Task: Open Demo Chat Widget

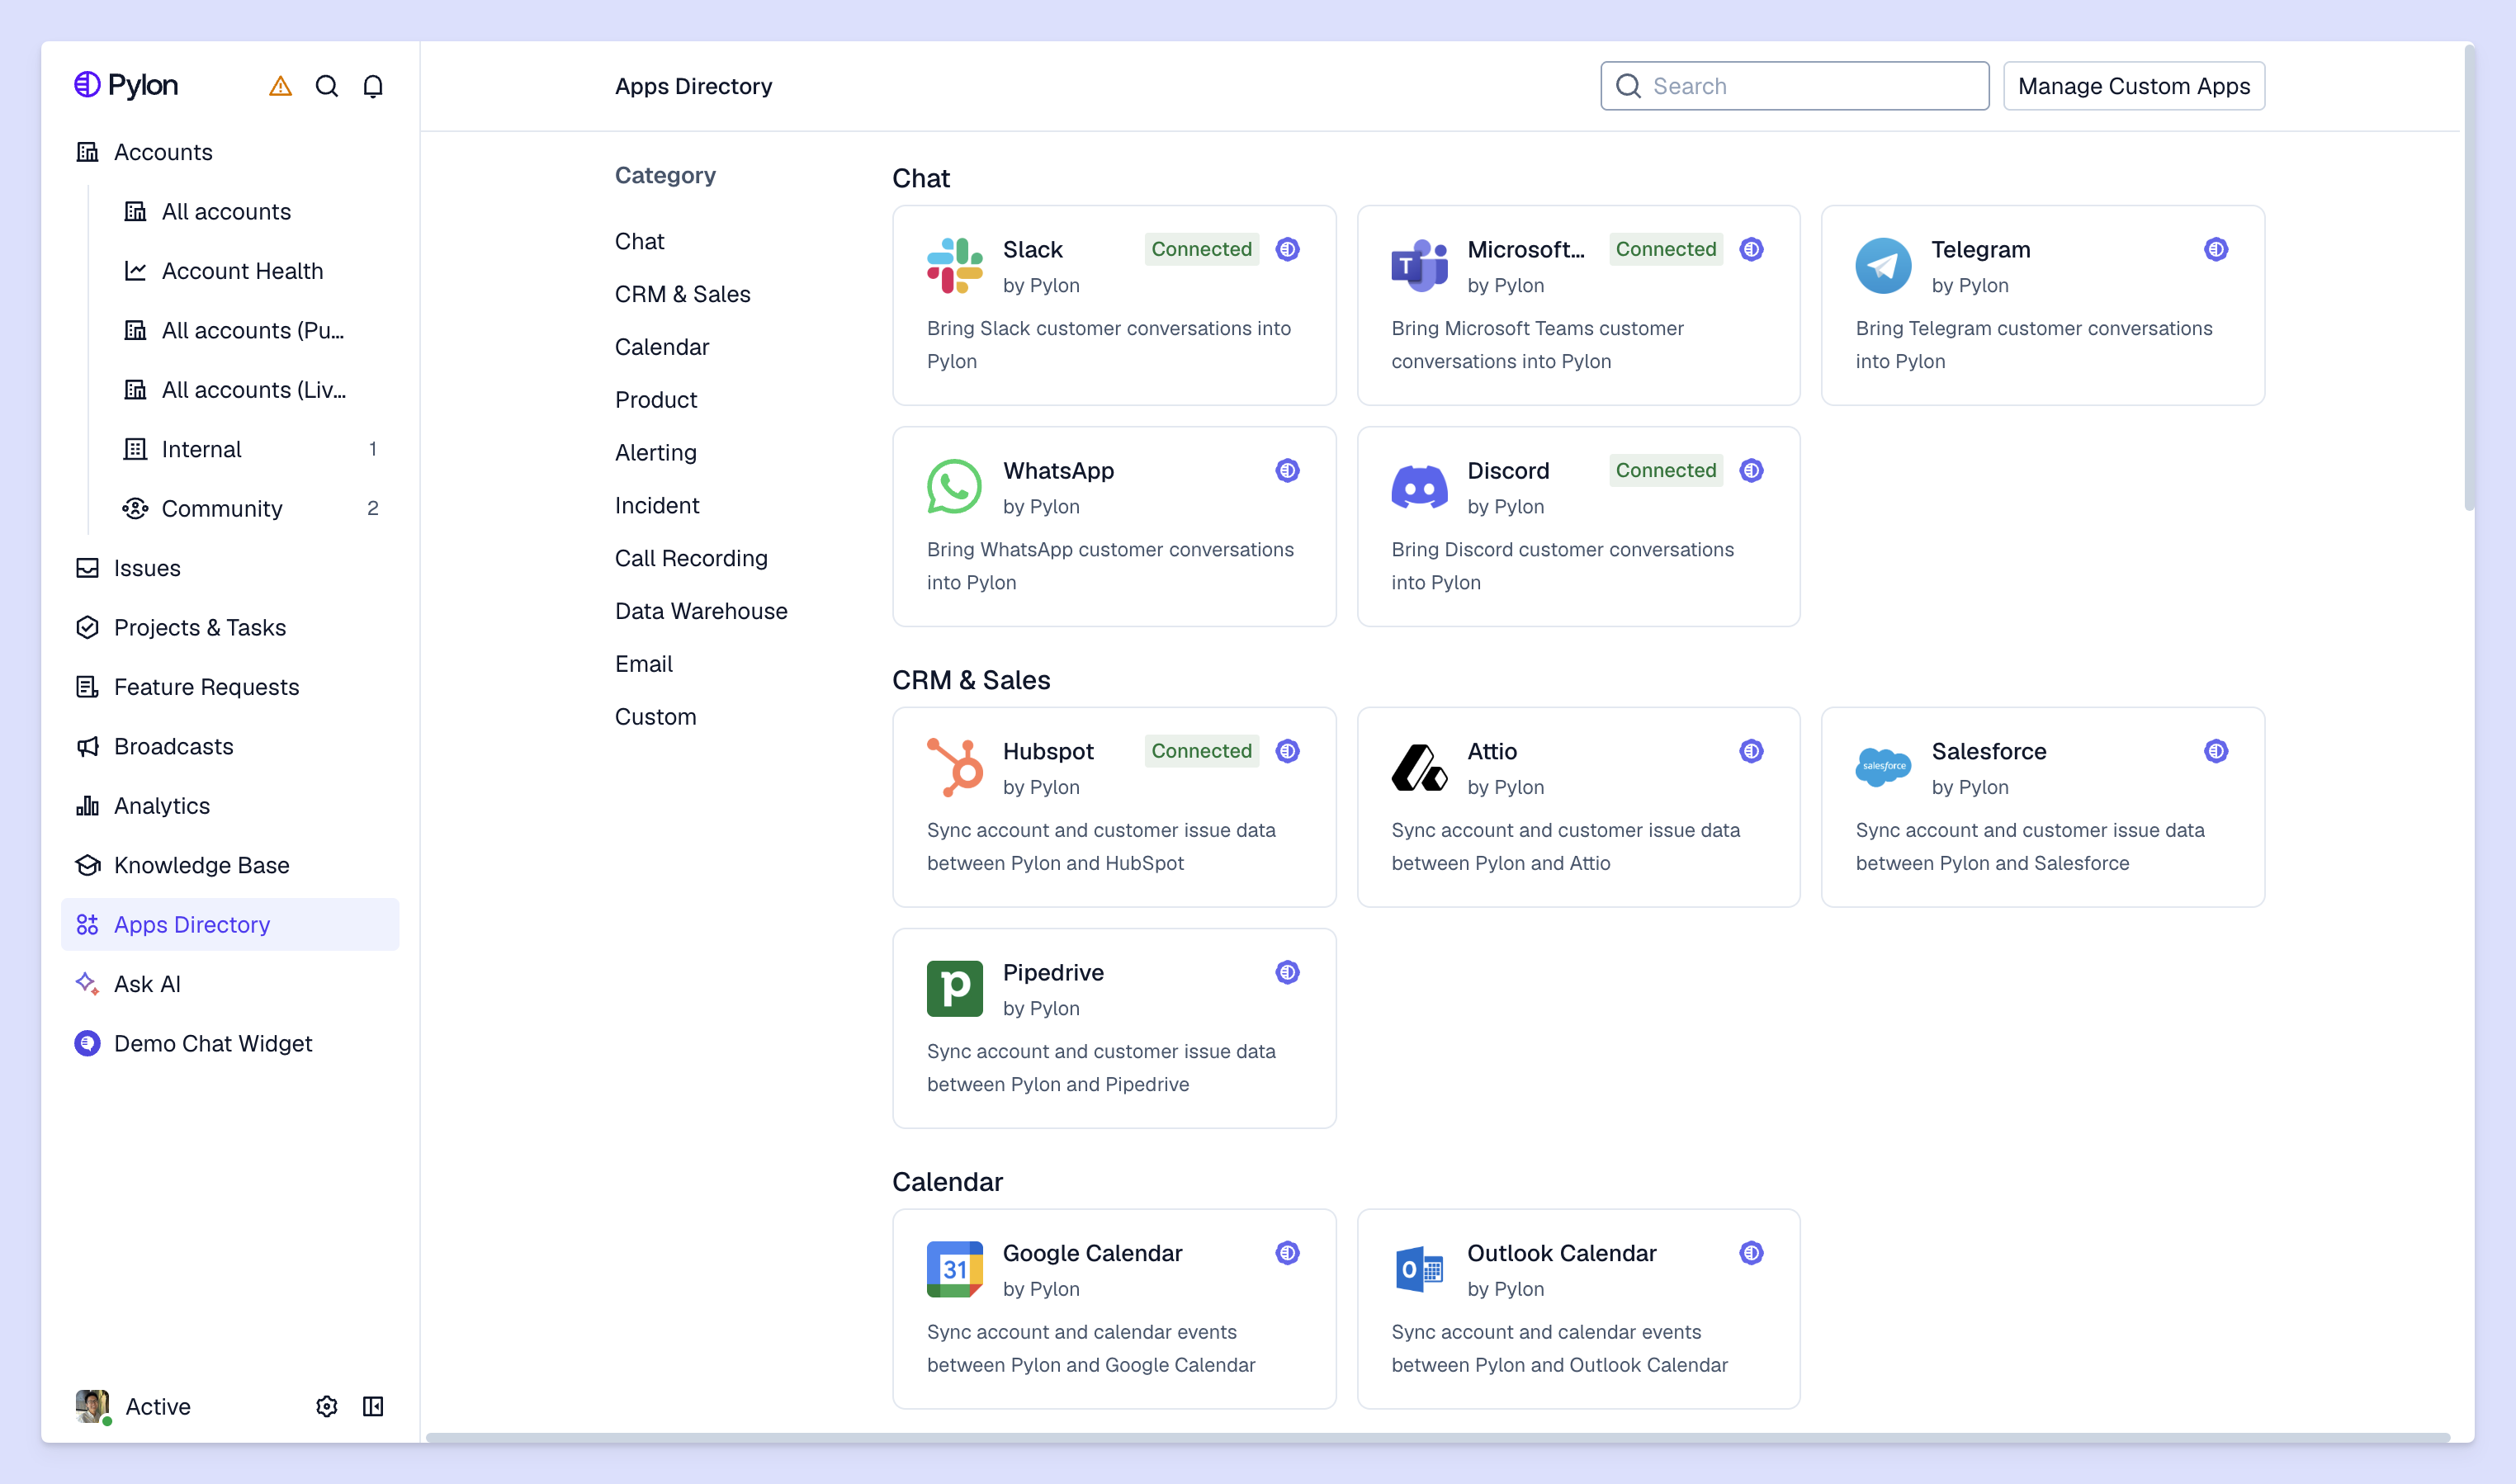Action: click(x=230, y=1043)
